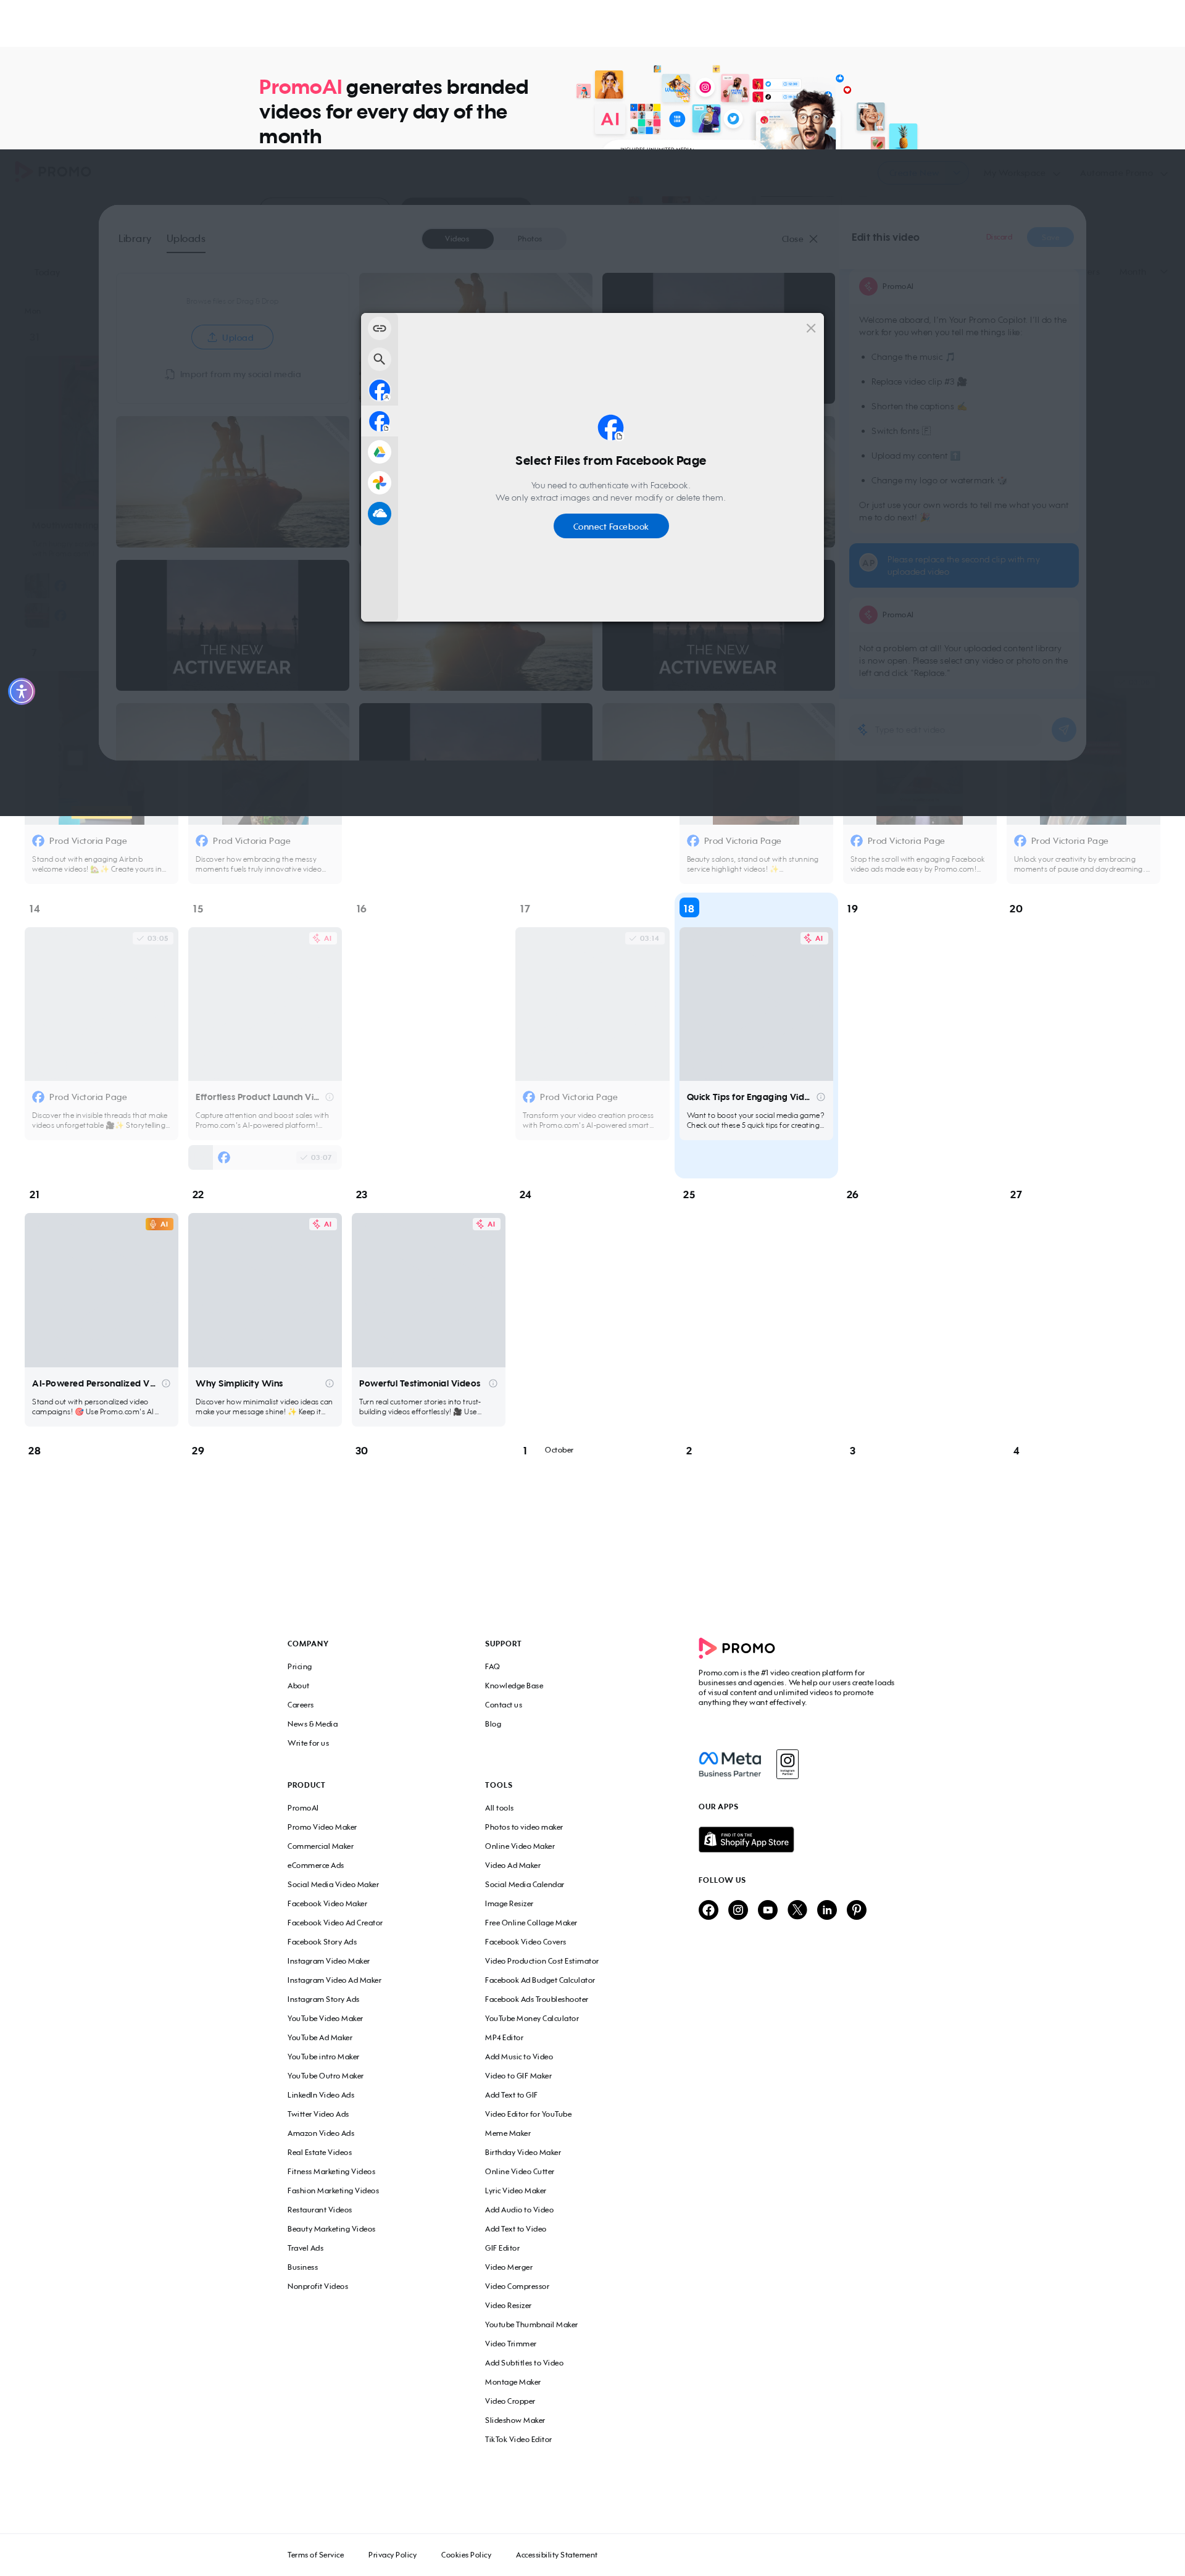Open Terms of Service link
1185x2576 pixels.
tap(315, 2555)
